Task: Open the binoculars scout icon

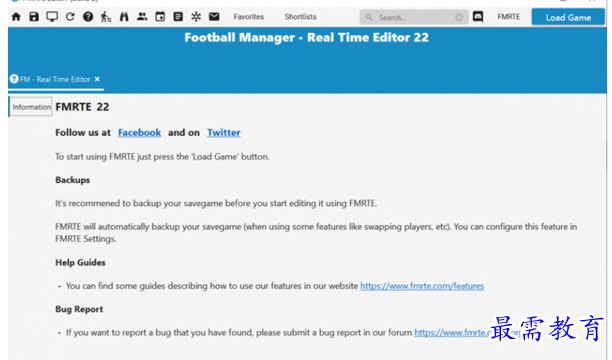Action: (124, 17)
